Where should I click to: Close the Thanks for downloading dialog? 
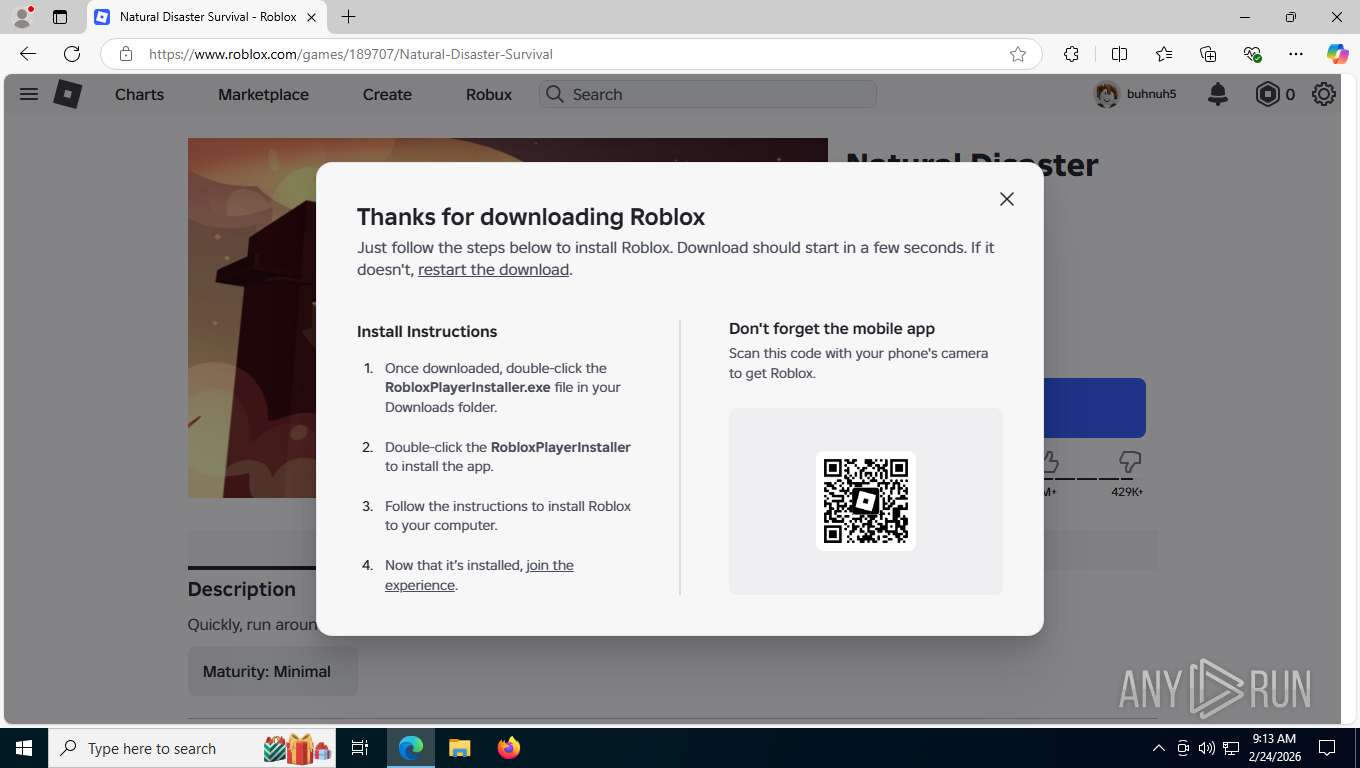pos(1007,199)
